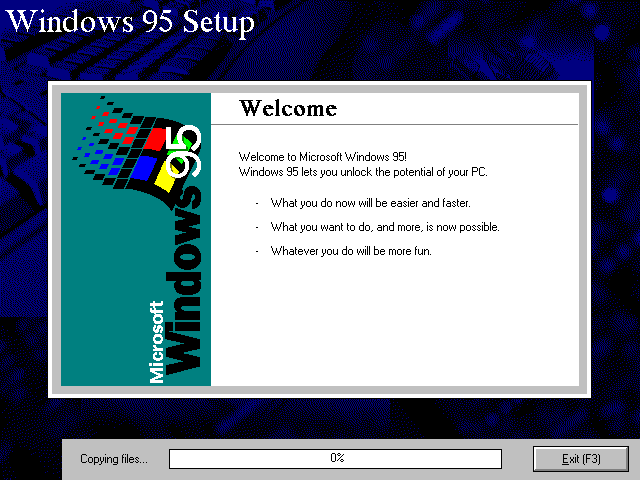Viewport: 640px width, 480px height.
Task: Click the "Copying files..." status text
Action: (113, 459)
